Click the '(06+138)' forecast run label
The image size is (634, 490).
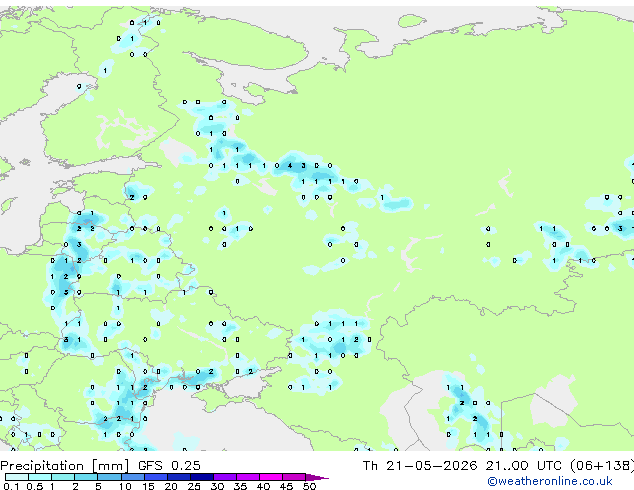pyautogui.click(x=602, y=466)
